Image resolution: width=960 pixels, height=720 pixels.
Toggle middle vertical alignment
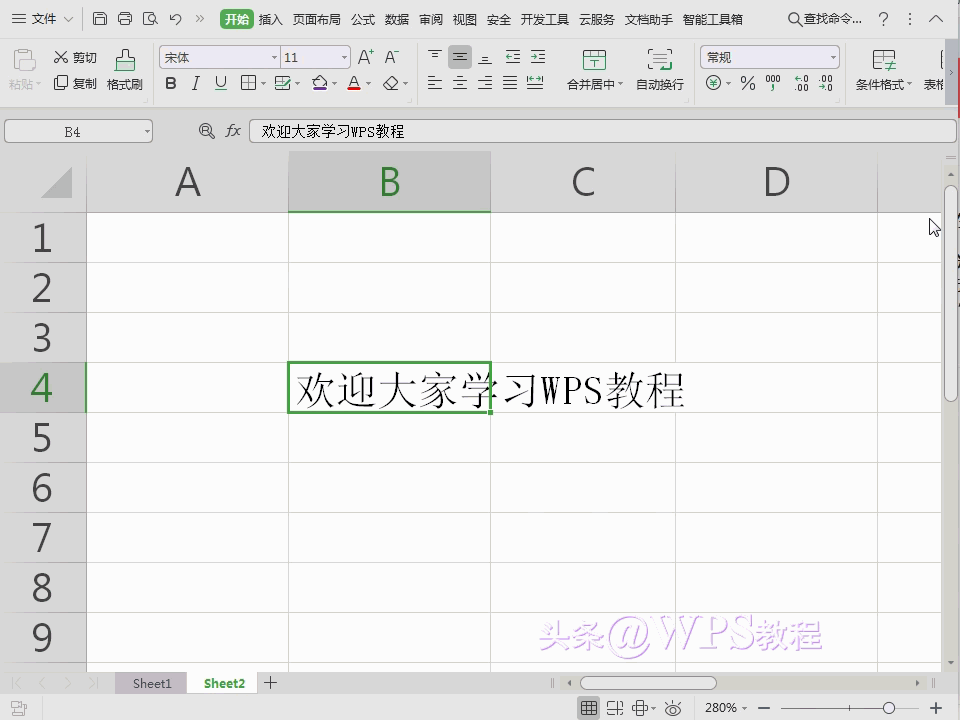(460, 57)
